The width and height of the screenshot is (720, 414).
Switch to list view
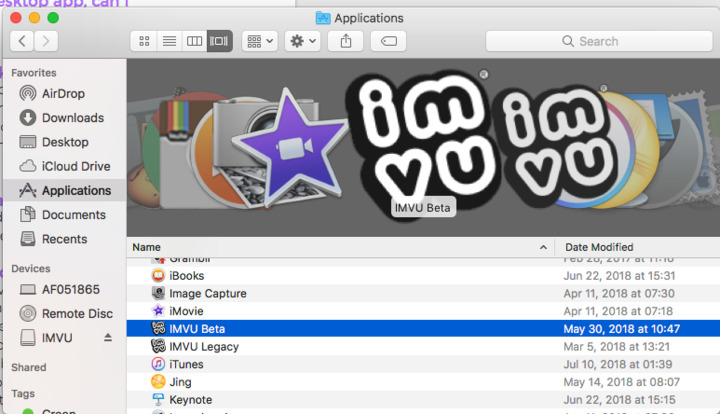(169, 41)
